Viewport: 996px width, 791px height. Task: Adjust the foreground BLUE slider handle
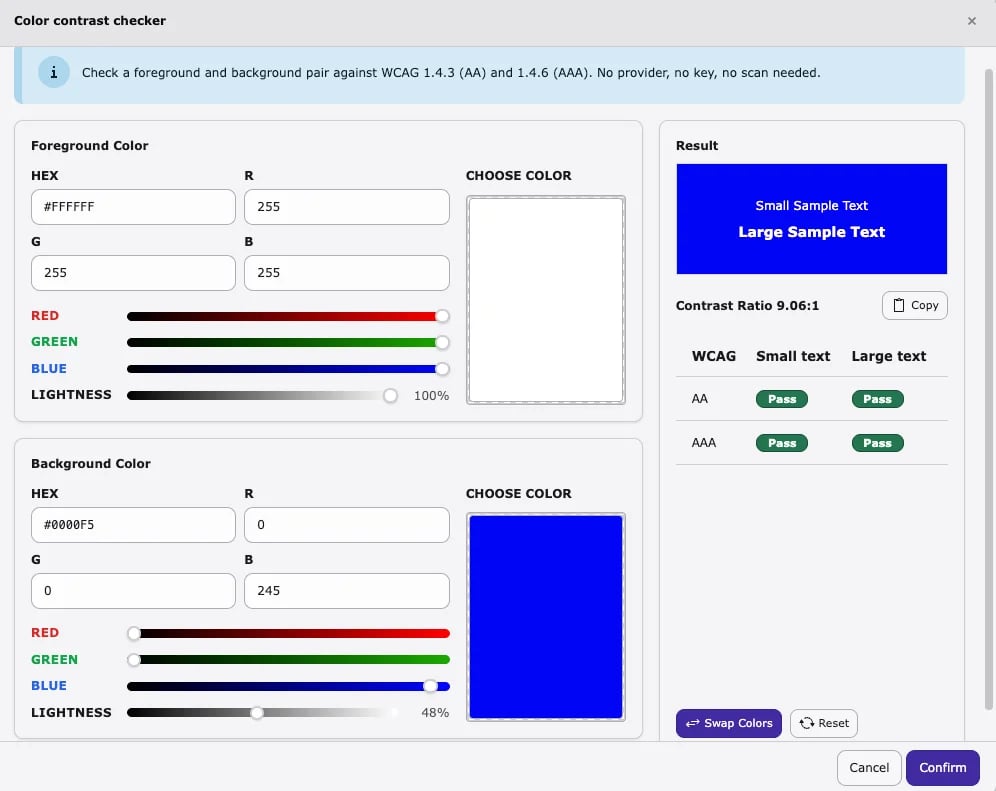[x=442, y=369]
